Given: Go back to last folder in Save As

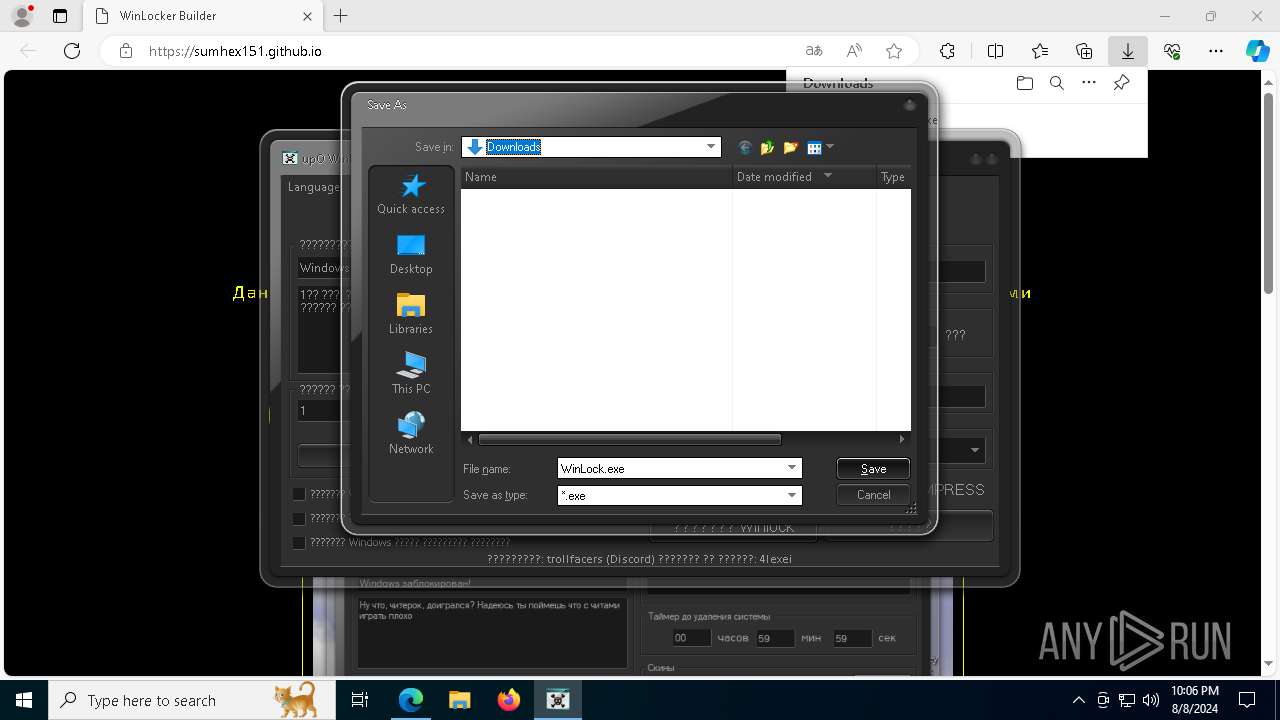Looking at the screenshot, I should [x=744, y=148].
